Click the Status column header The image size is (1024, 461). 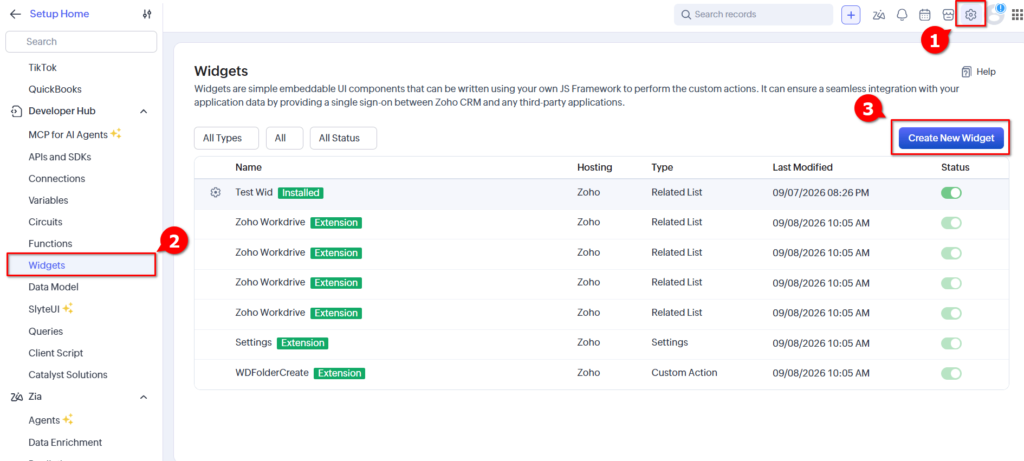955,167
